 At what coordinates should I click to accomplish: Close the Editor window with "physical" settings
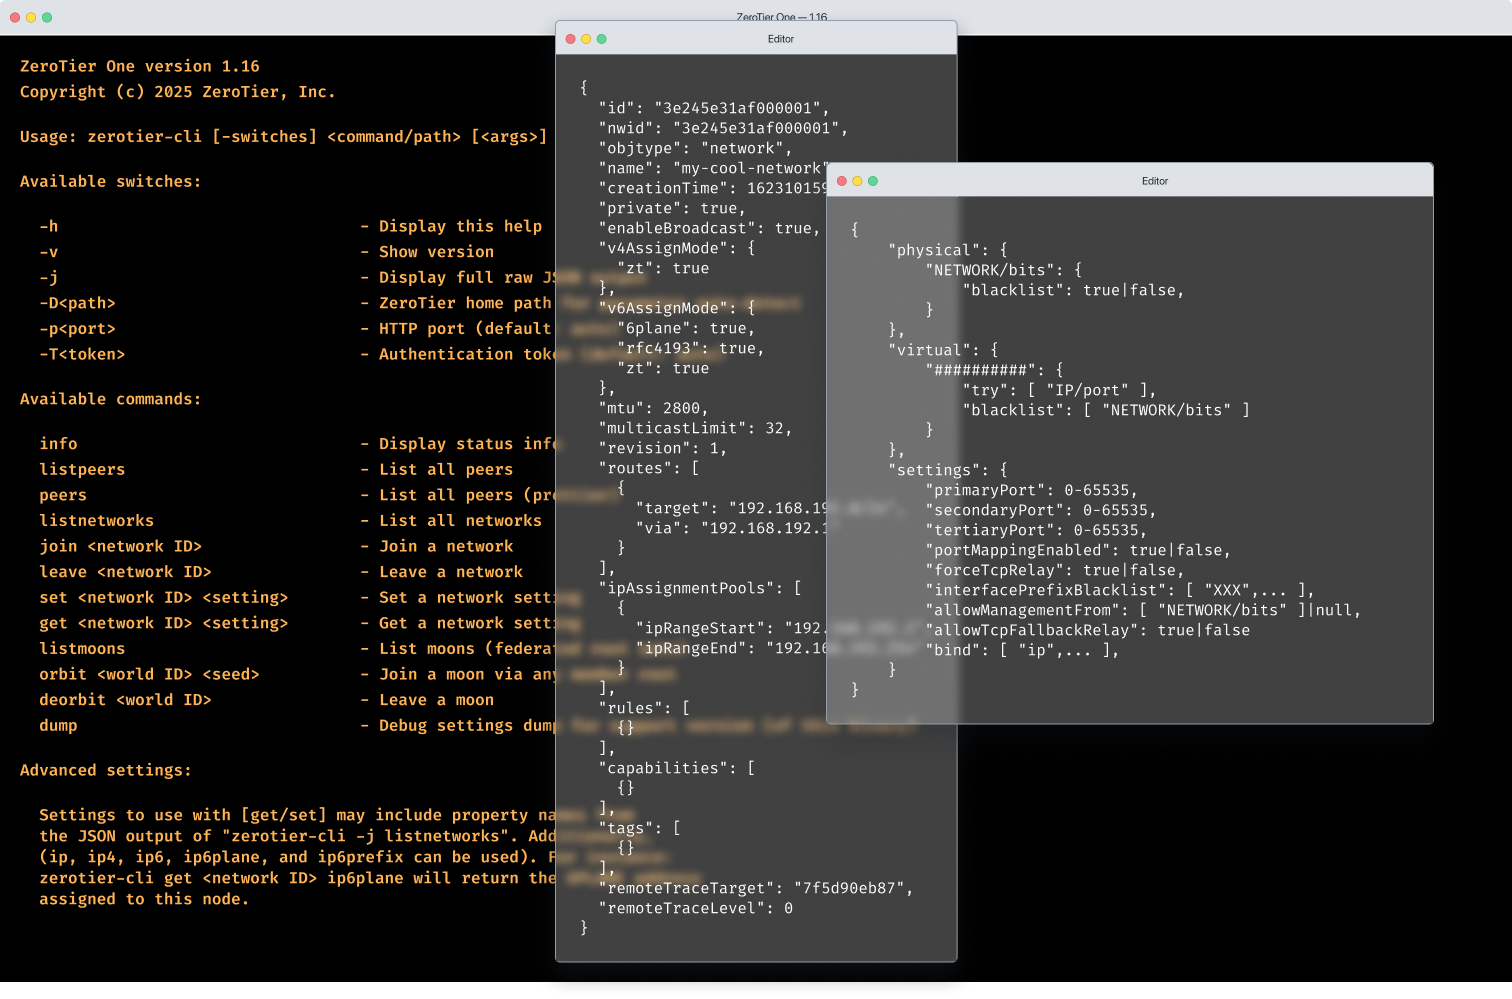(x=842, y=181)
